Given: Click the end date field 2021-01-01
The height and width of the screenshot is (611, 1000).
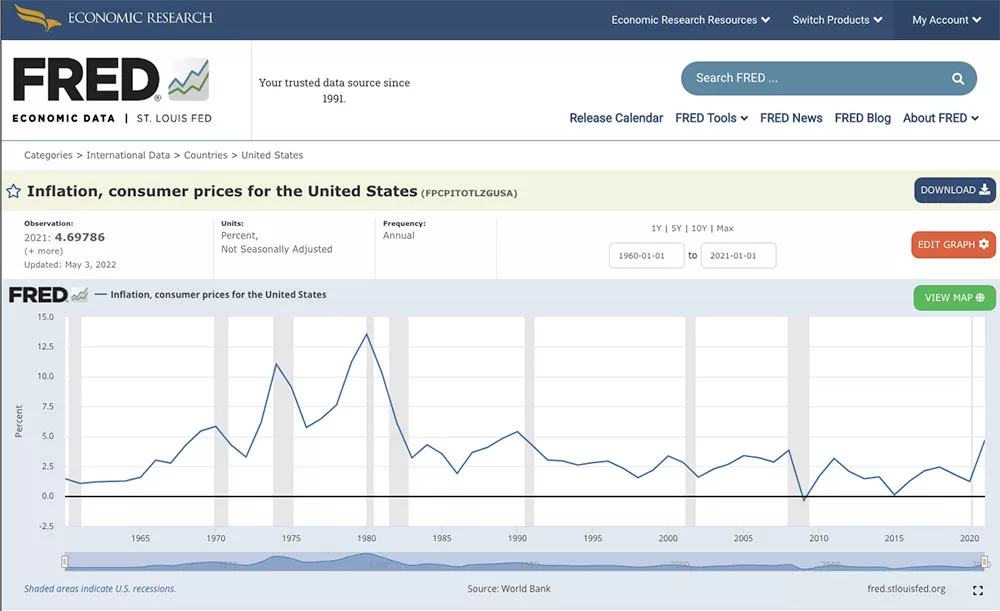Looking at the screenshot, I should (739, 256).
